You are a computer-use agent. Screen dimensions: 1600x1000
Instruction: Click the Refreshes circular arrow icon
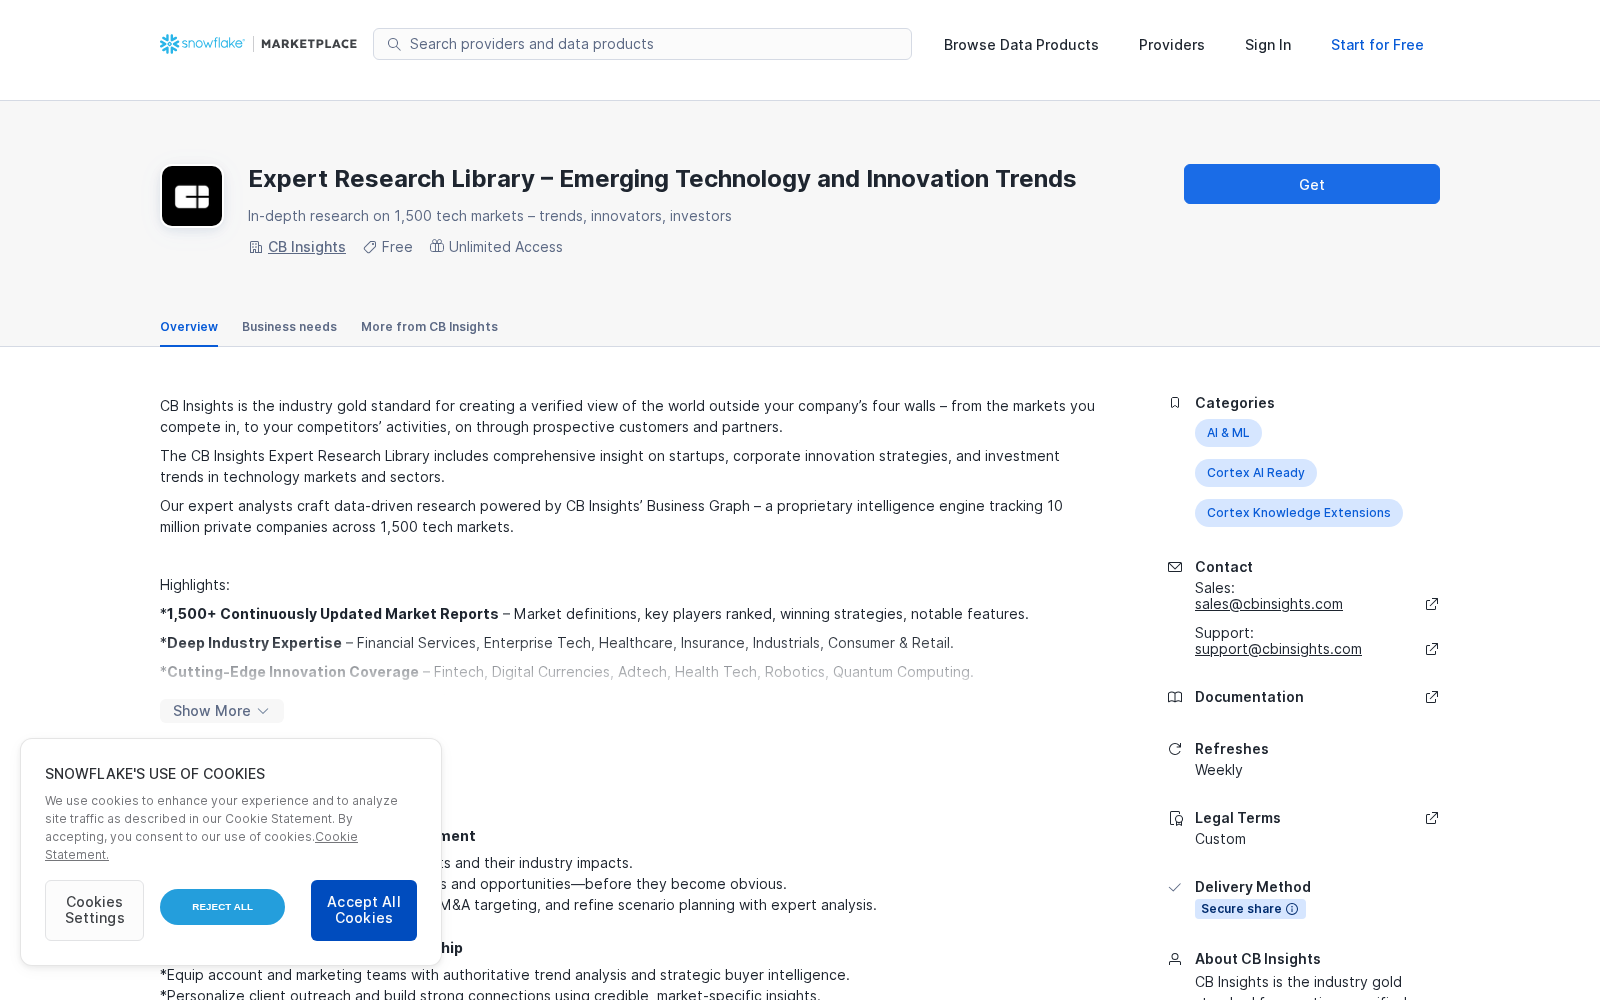pyautogui.click(x=1175, y=749)
